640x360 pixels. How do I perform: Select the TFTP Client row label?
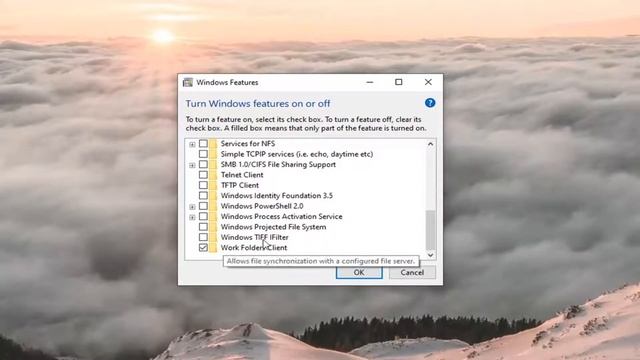240,185
